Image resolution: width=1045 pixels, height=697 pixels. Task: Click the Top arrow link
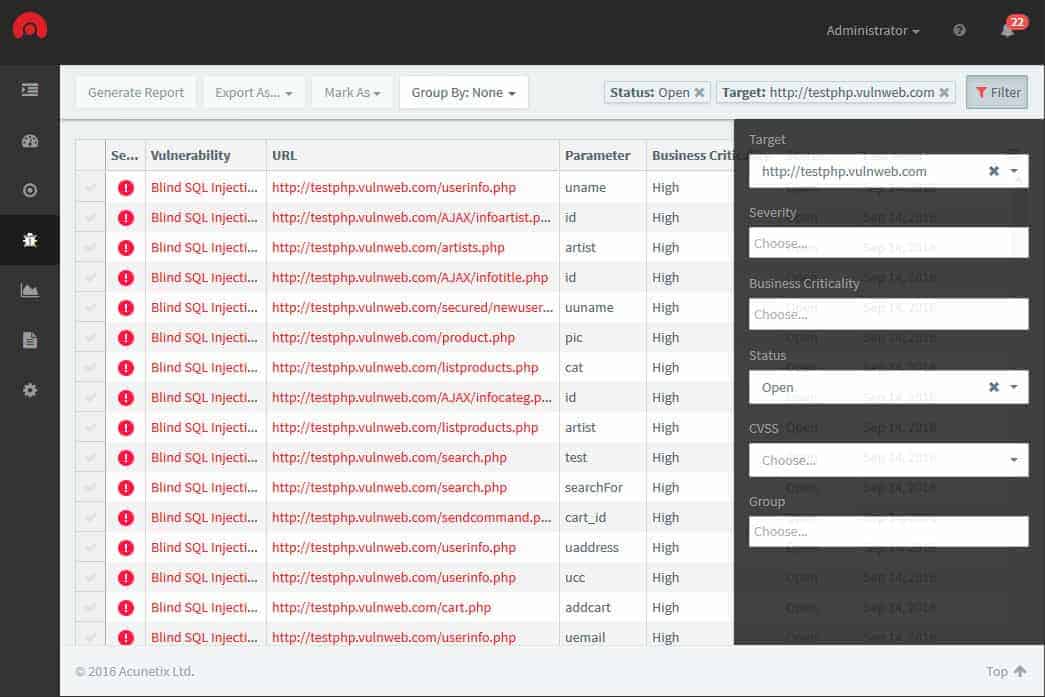[1006, 671]
